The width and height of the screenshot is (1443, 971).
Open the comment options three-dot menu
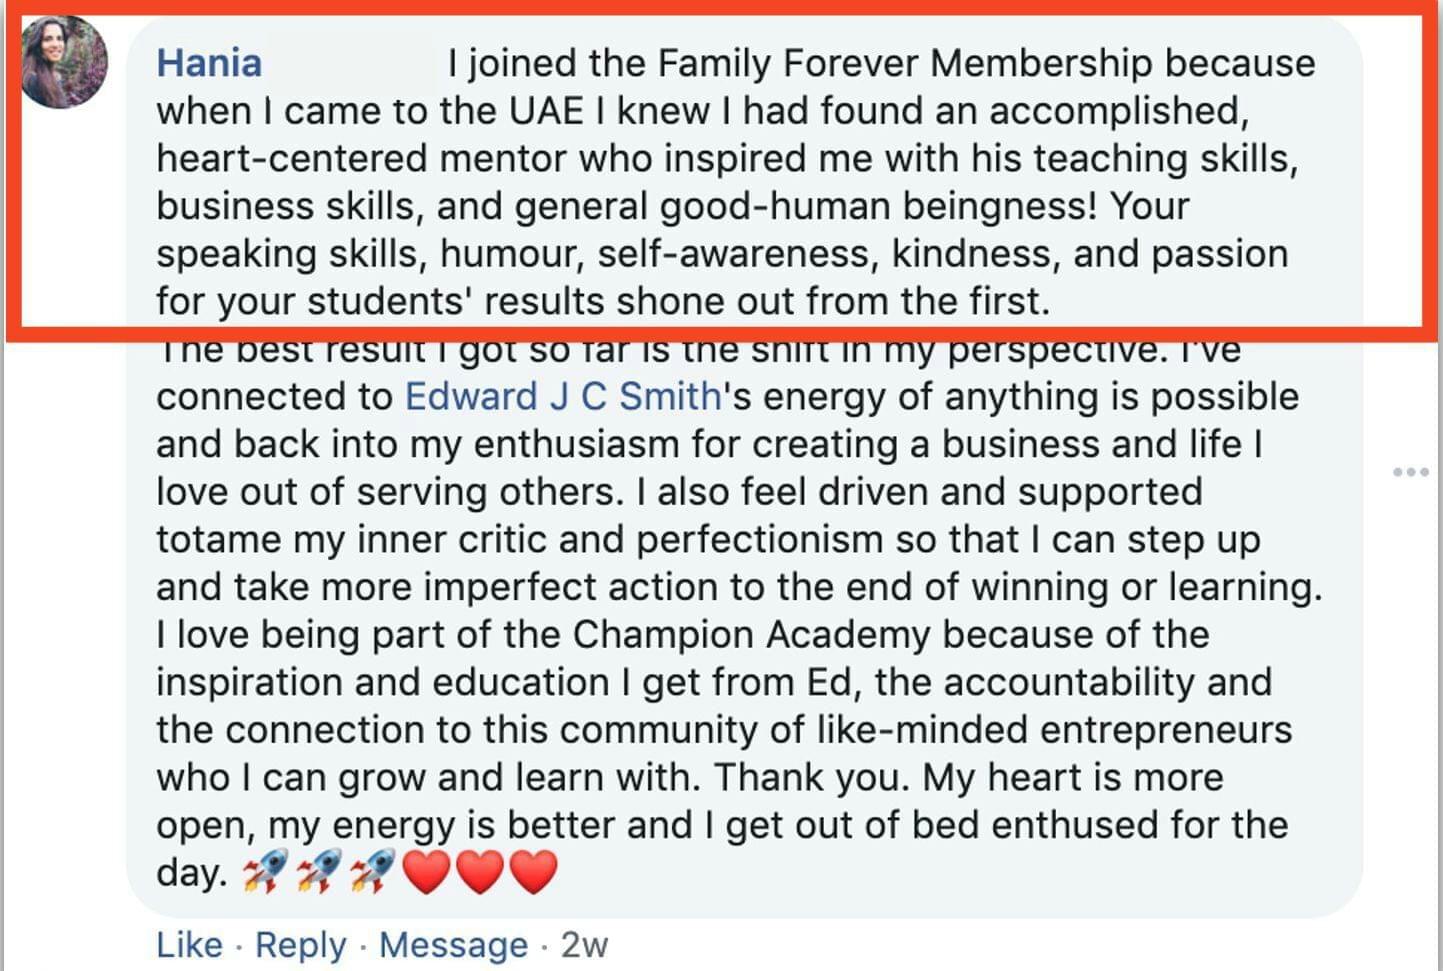(1410, 472)
